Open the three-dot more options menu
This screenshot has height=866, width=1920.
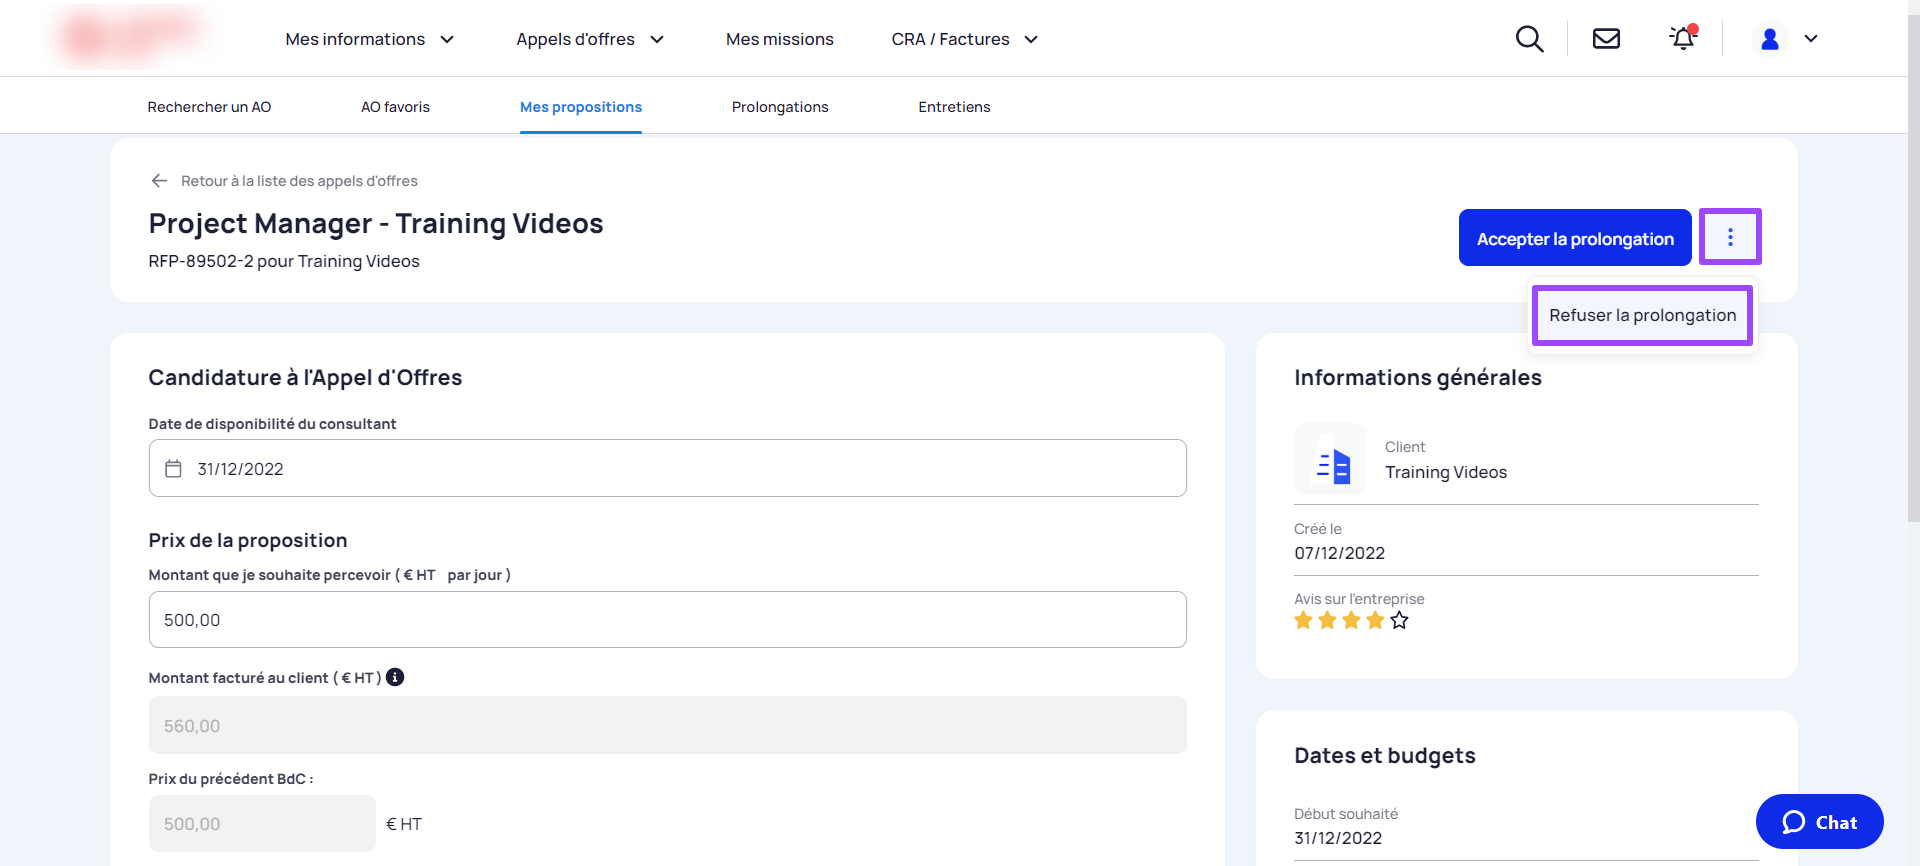(1730, 237)
